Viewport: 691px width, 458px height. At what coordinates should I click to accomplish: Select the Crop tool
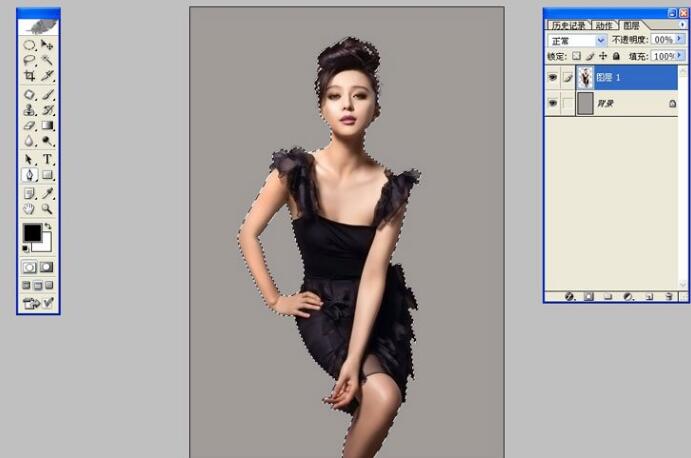(x=30, y=75)
